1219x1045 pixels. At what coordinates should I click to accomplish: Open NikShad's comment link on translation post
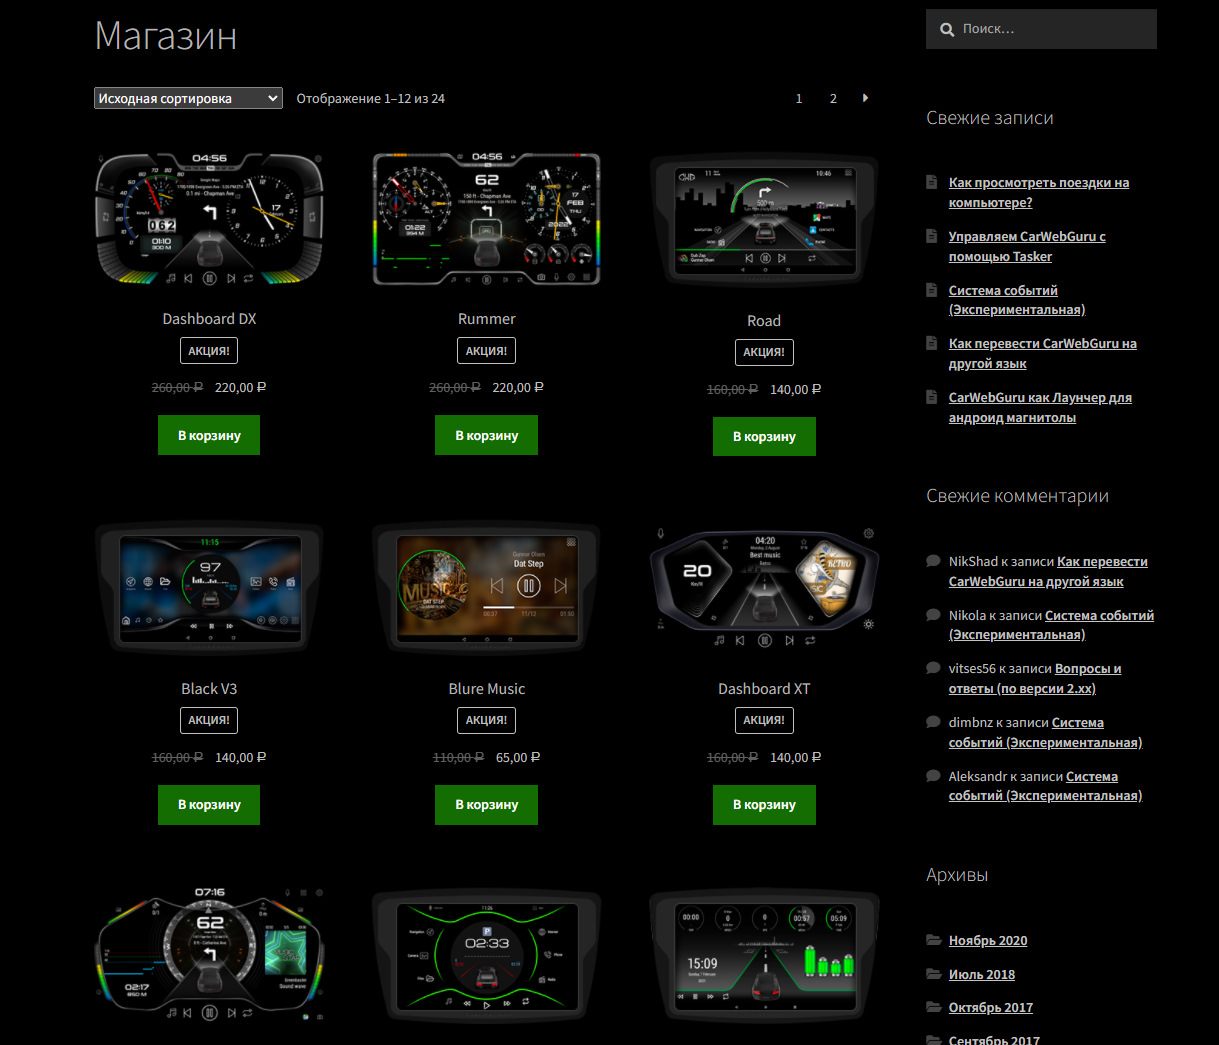point(1048,571)
